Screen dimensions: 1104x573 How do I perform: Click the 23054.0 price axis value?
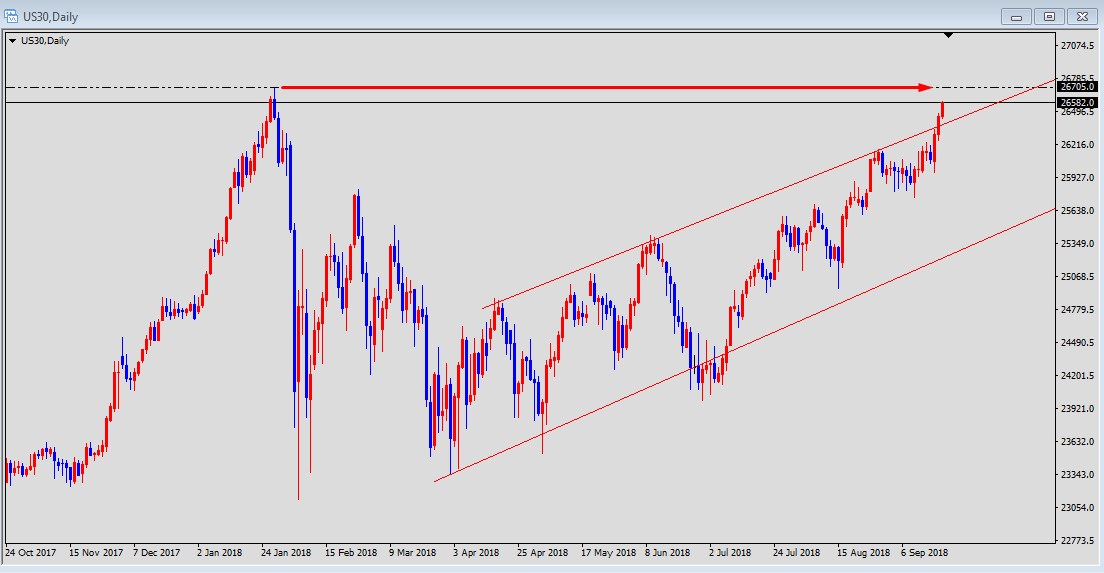pos(1077,508)
